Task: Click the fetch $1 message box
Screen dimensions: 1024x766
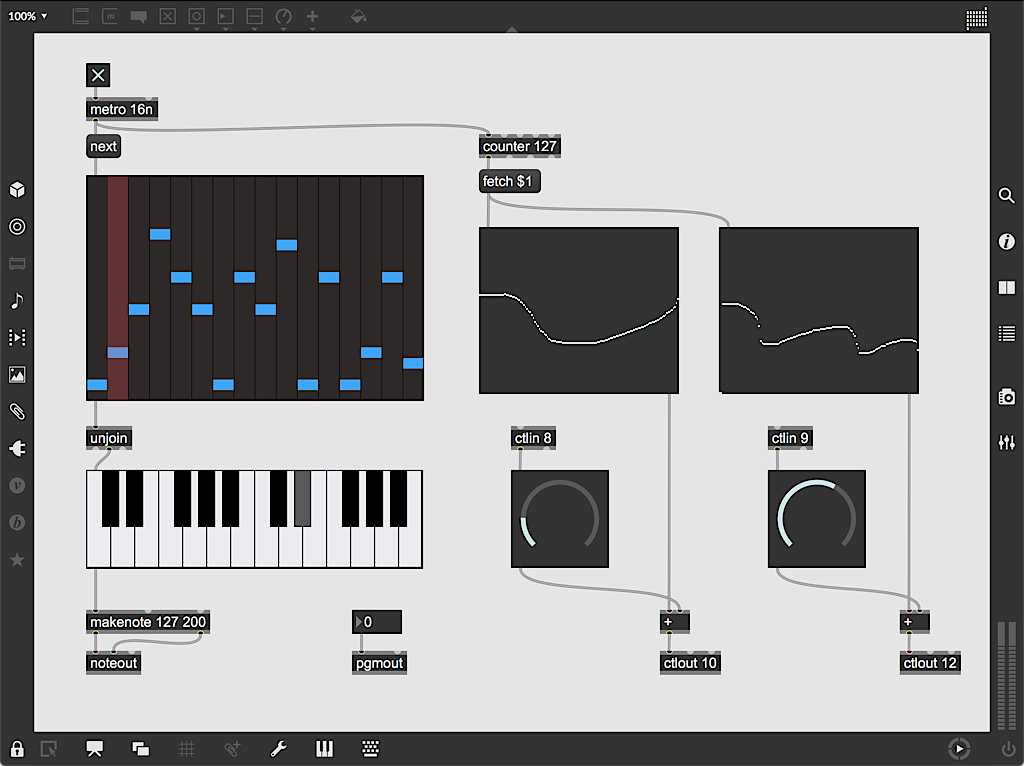Action: (509, 181)
